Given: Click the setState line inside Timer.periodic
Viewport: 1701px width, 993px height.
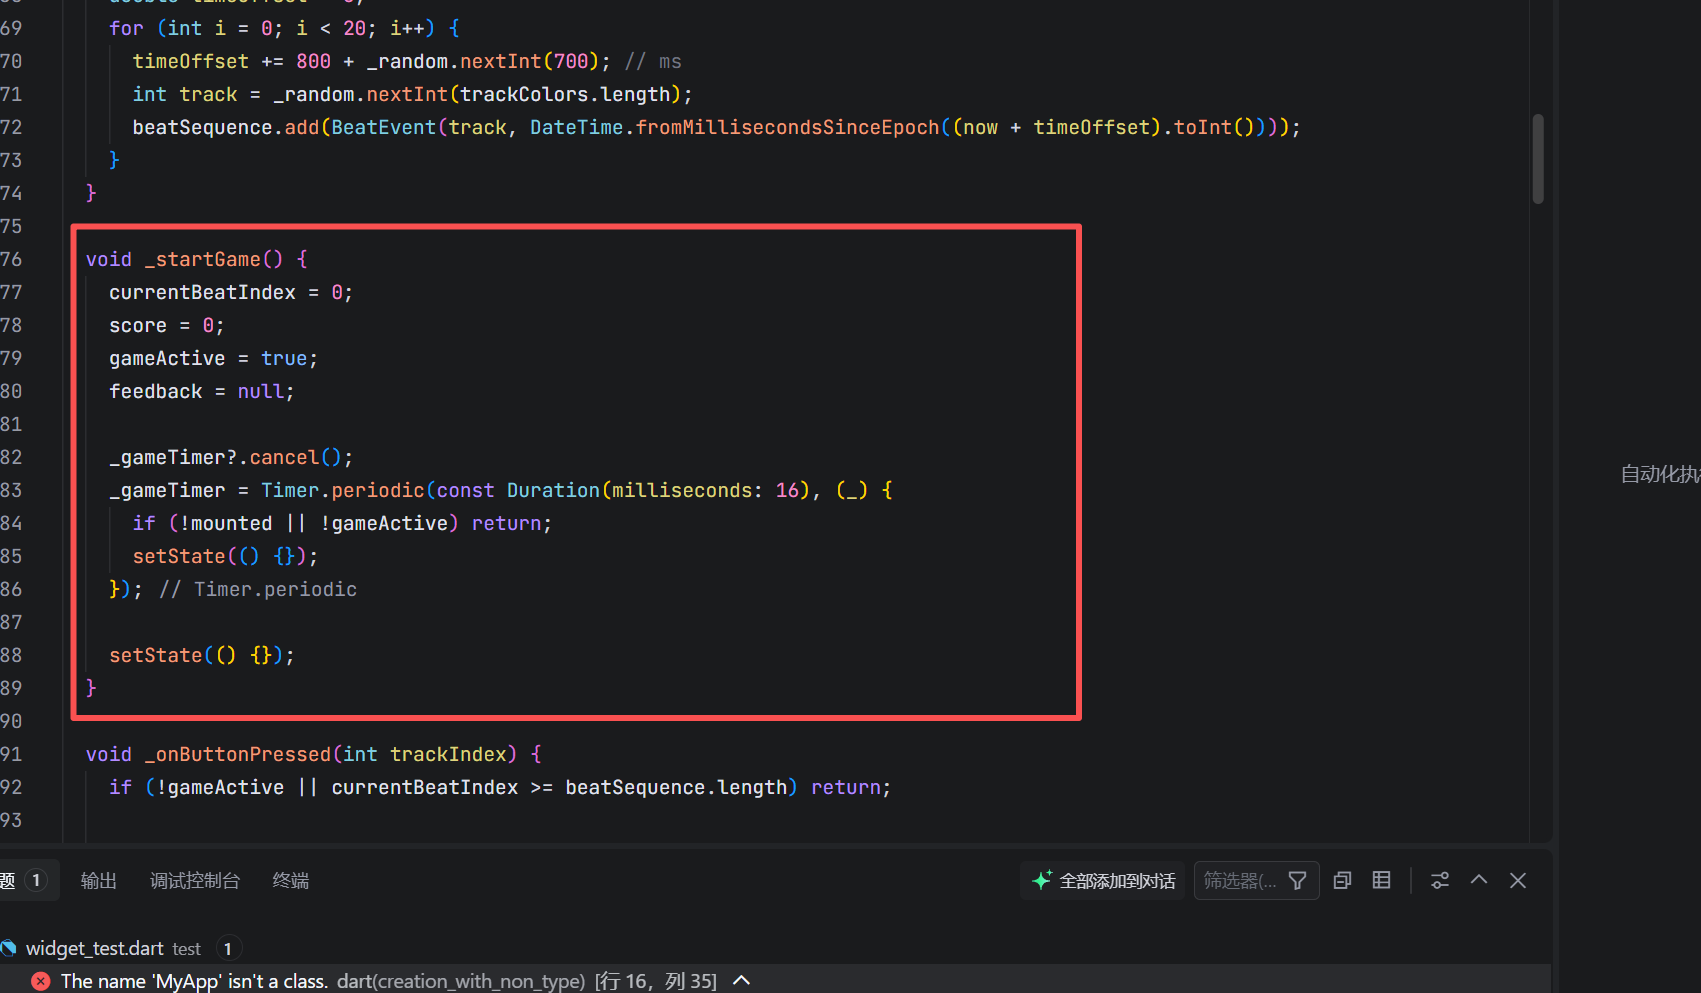Looking at the screenshot, I should tap(225, 556).
